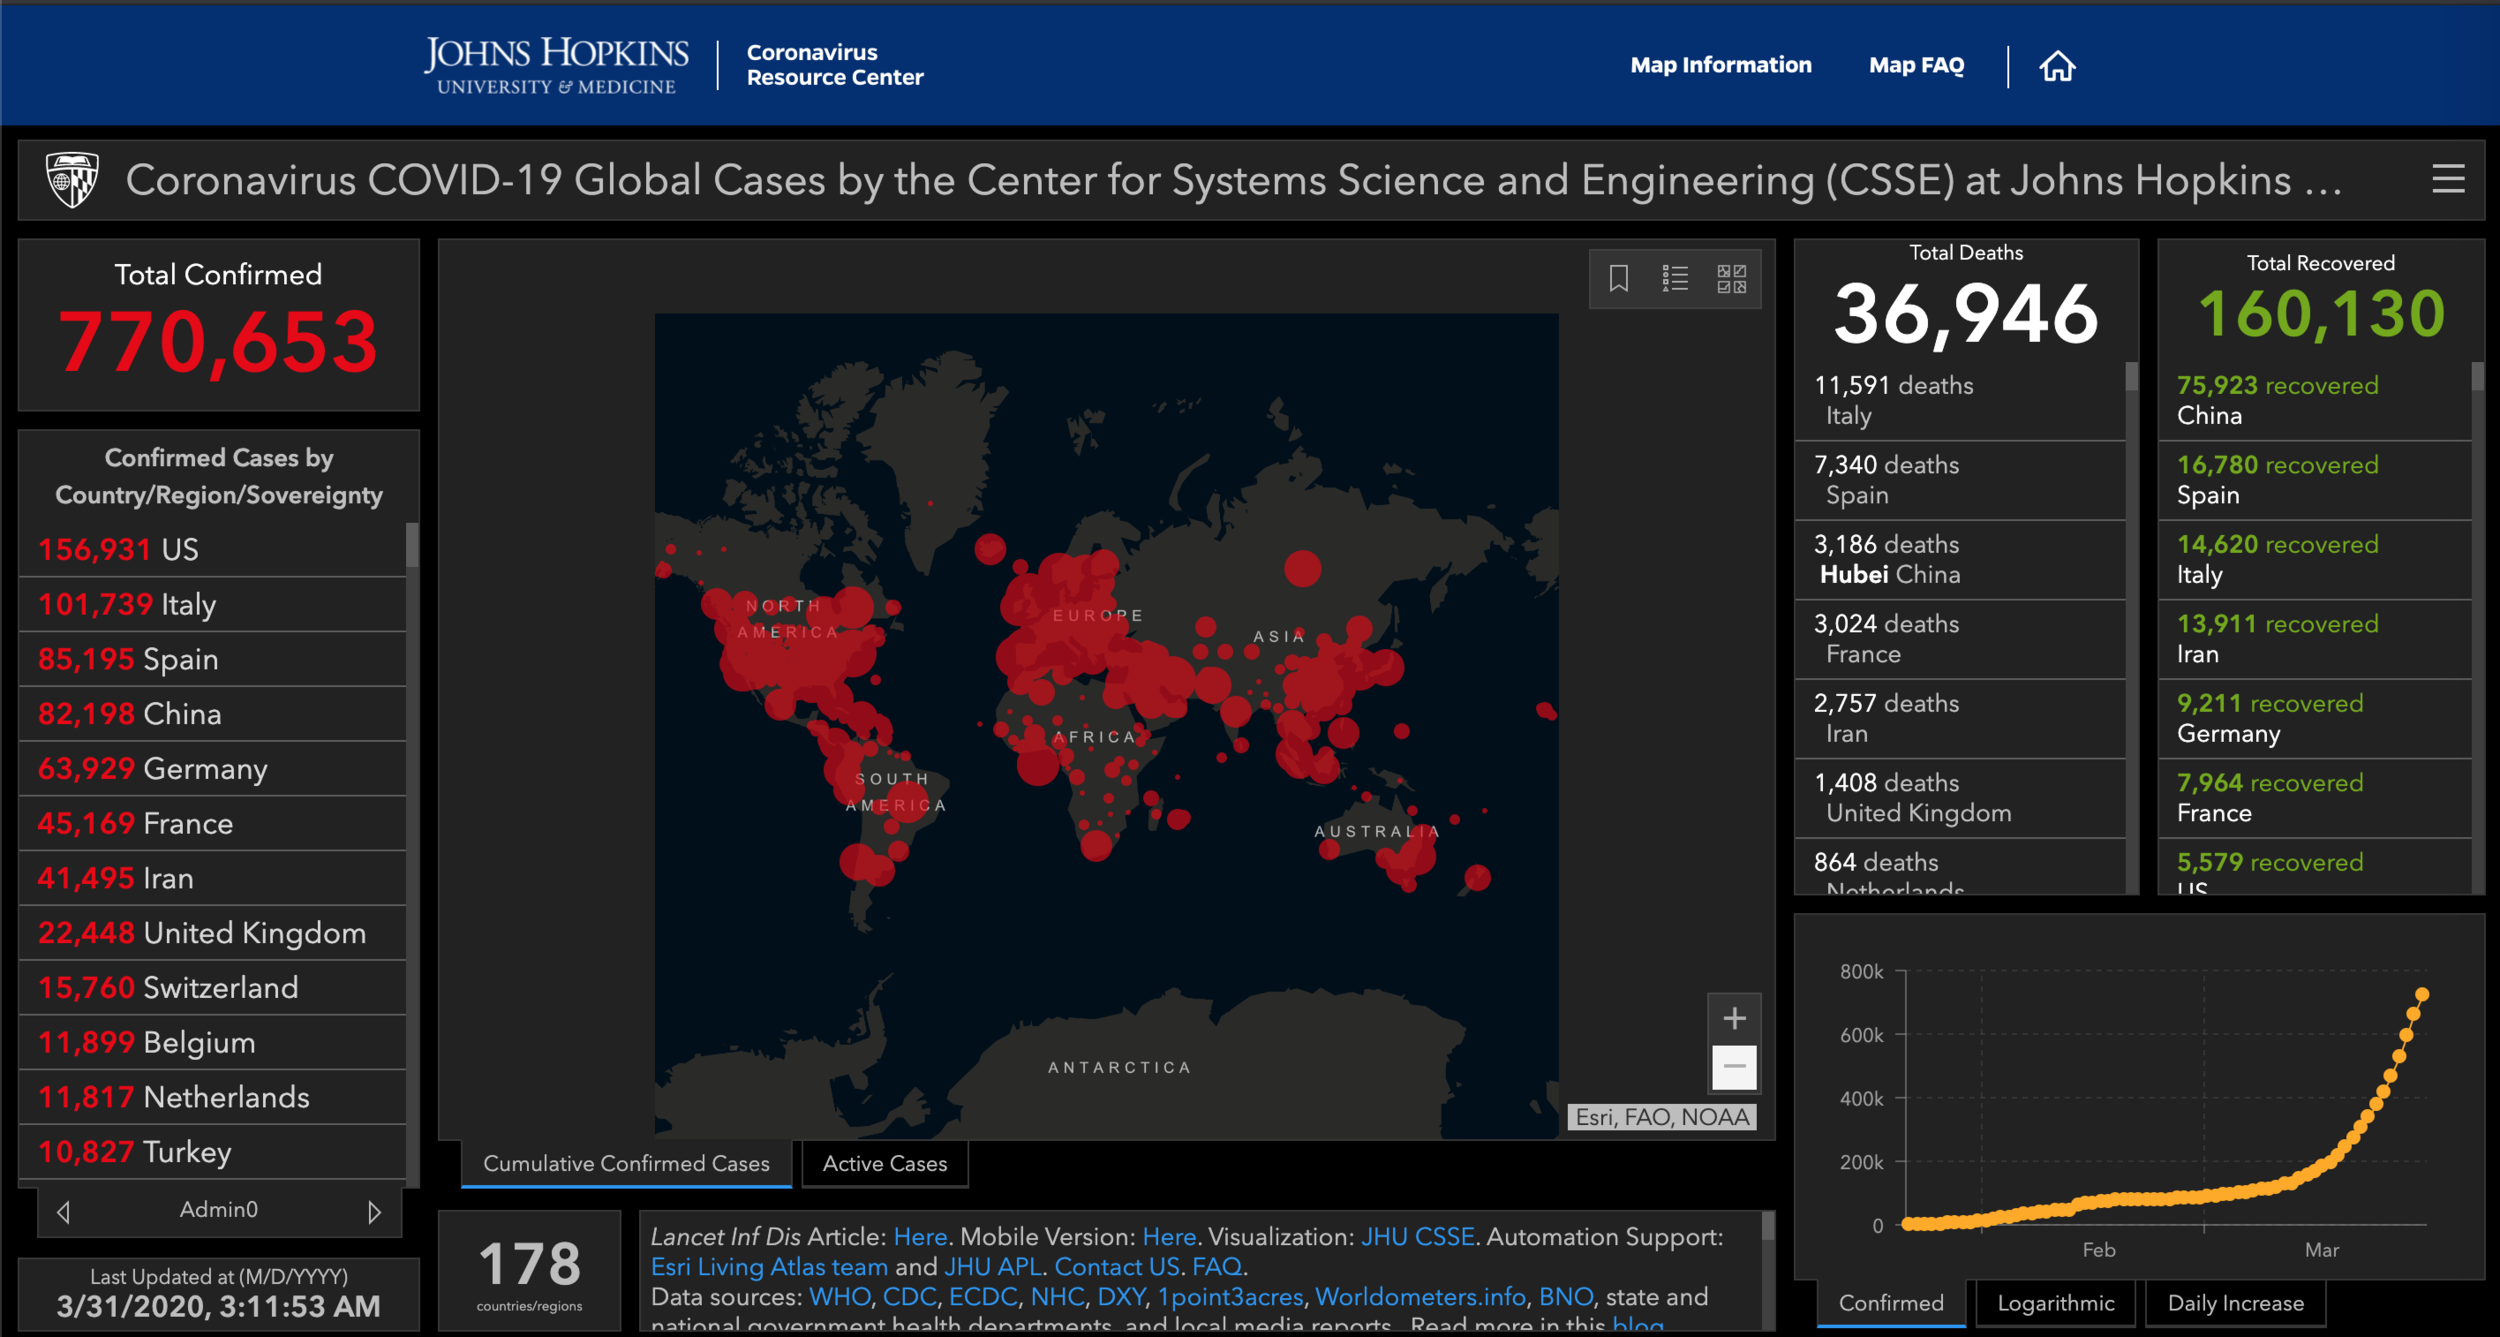Select 1,408 deaths United Kingdom row
Viewport: 2500px width, 1337px height.
(x=1960, y=798)
